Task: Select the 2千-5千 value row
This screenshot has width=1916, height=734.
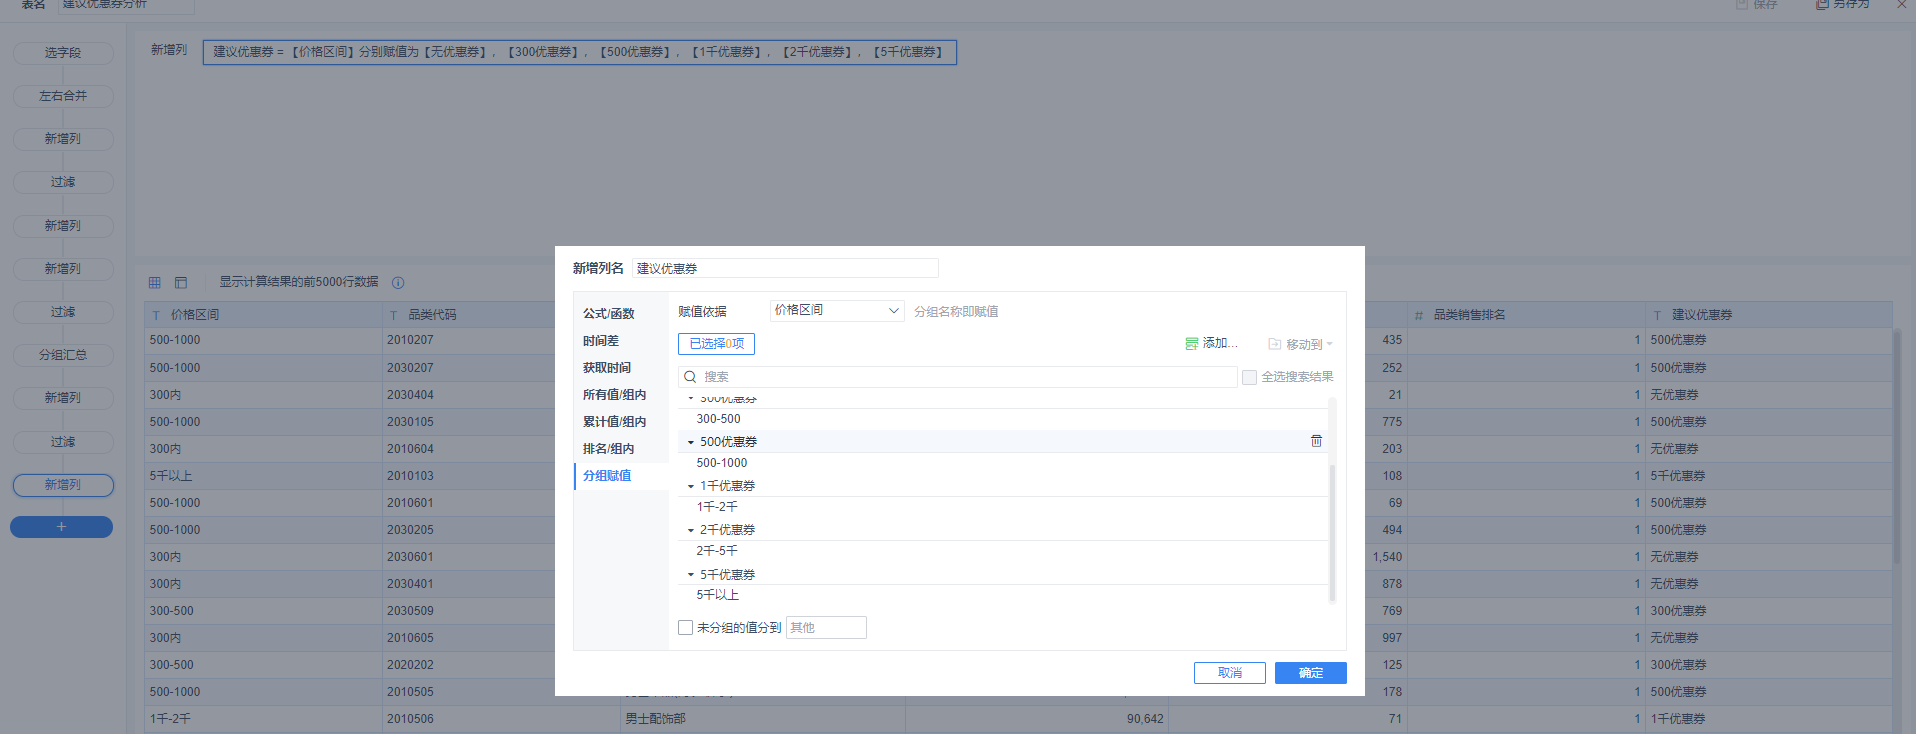Action: (1003, 551)
